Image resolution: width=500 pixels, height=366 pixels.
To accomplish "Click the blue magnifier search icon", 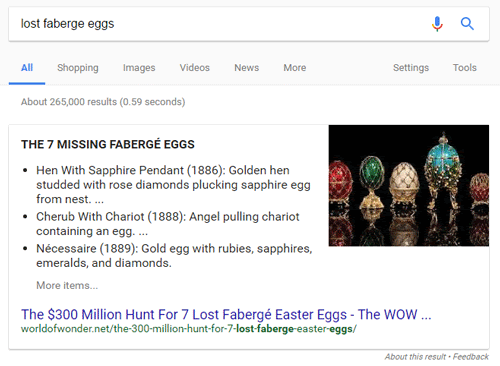I will [467, 24].
